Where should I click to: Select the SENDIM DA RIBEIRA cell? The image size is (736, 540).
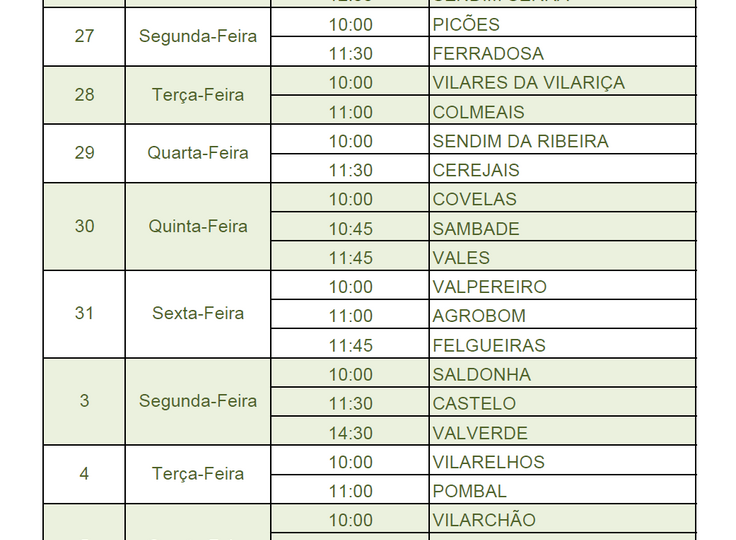point(562,139)
